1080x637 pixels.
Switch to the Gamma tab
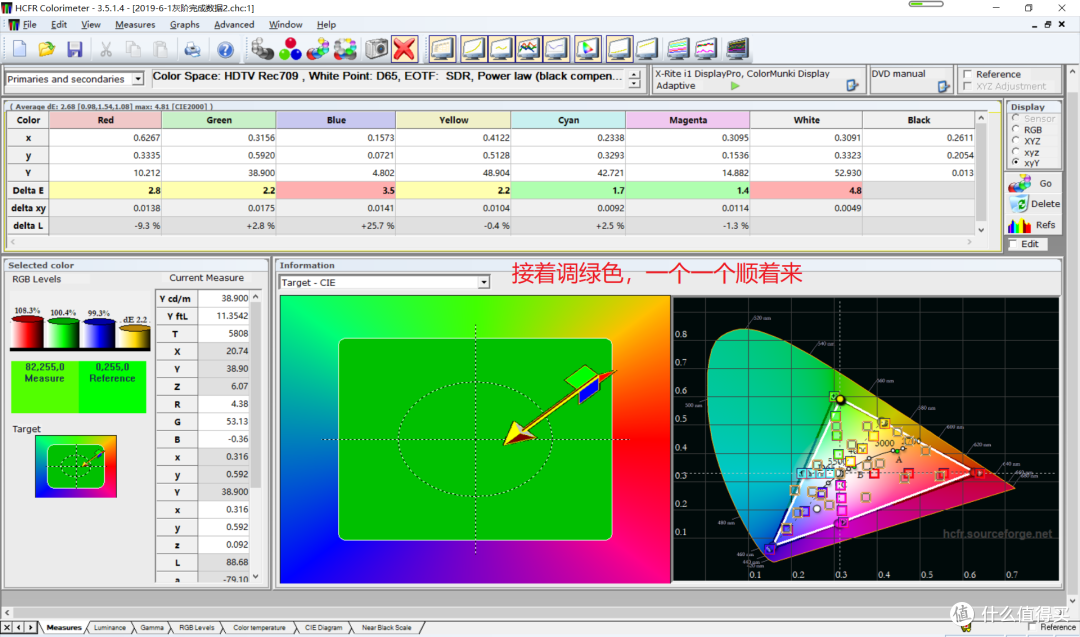click(x=152, y=628)
